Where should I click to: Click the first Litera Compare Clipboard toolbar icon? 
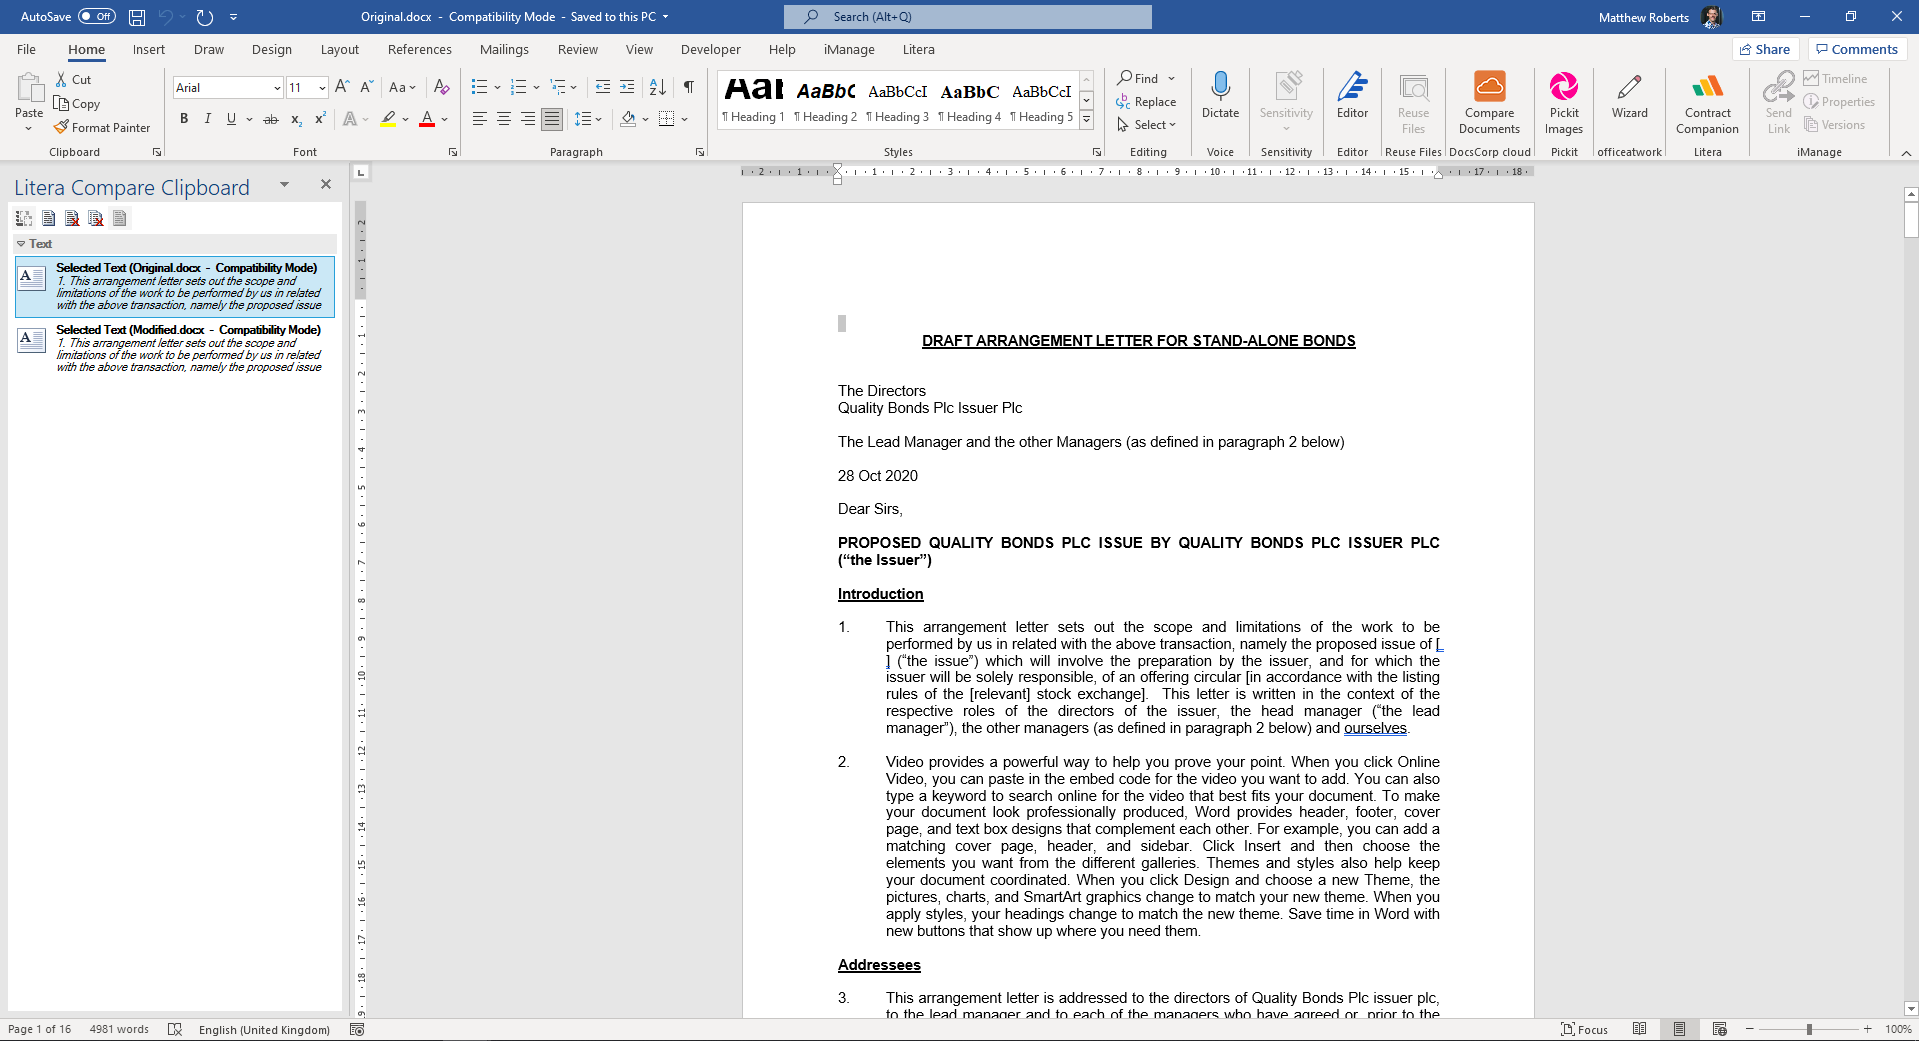24,218
